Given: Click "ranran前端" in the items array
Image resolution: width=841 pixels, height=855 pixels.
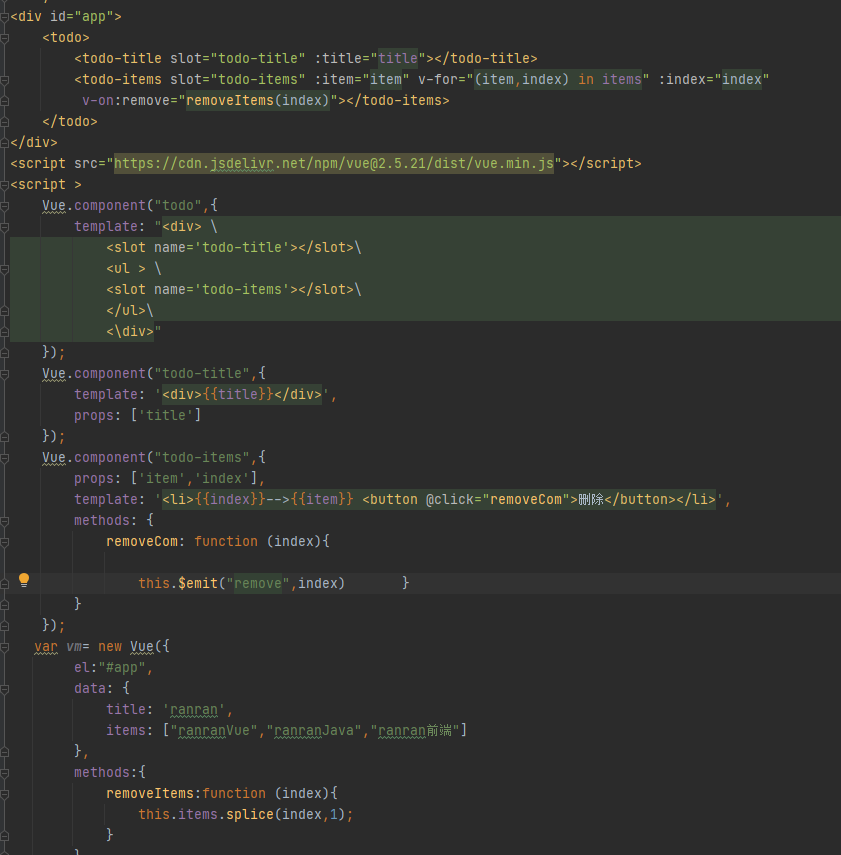Looking at the screenshot, I should coord(415,731).
